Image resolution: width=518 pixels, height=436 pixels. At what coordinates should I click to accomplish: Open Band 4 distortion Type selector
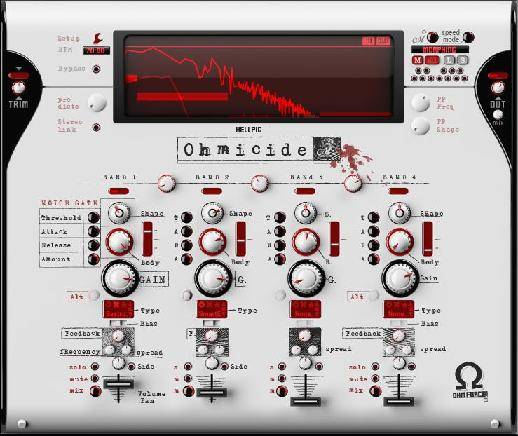399,309
